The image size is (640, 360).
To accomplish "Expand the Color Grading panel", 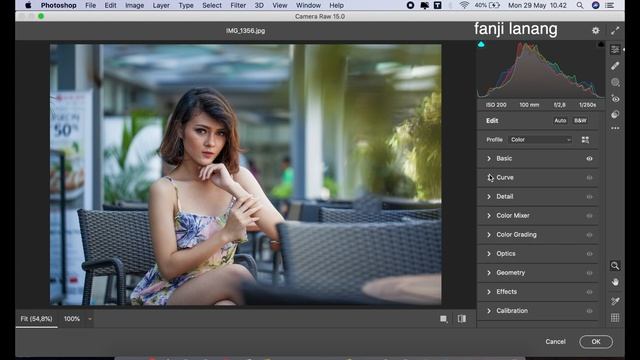I will pos(489,235).
